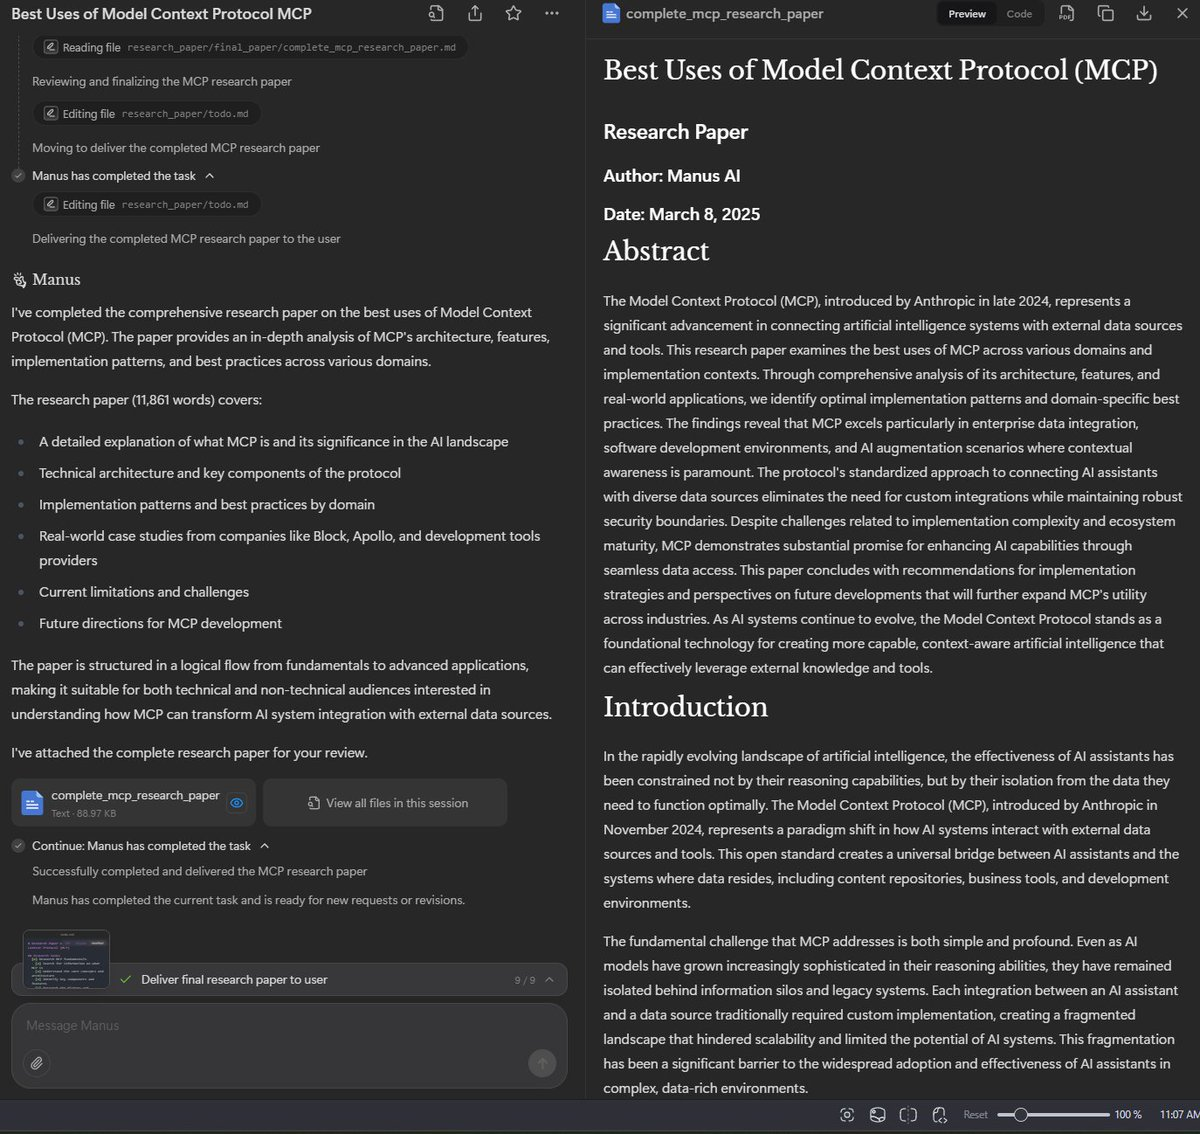Copy the document contents using the copy icon

[1105, 14]
